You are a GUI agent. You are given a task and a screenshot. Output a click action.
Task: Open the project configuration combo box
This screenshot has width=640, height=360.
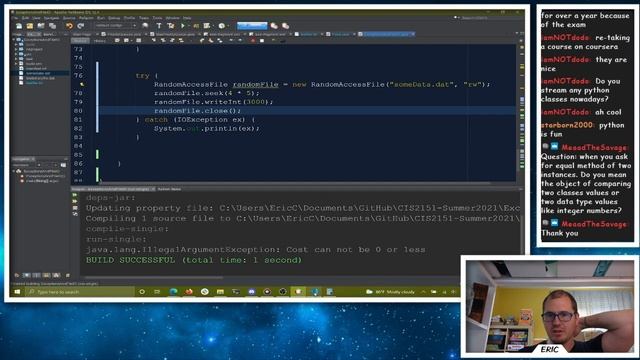tap(116, 26)
